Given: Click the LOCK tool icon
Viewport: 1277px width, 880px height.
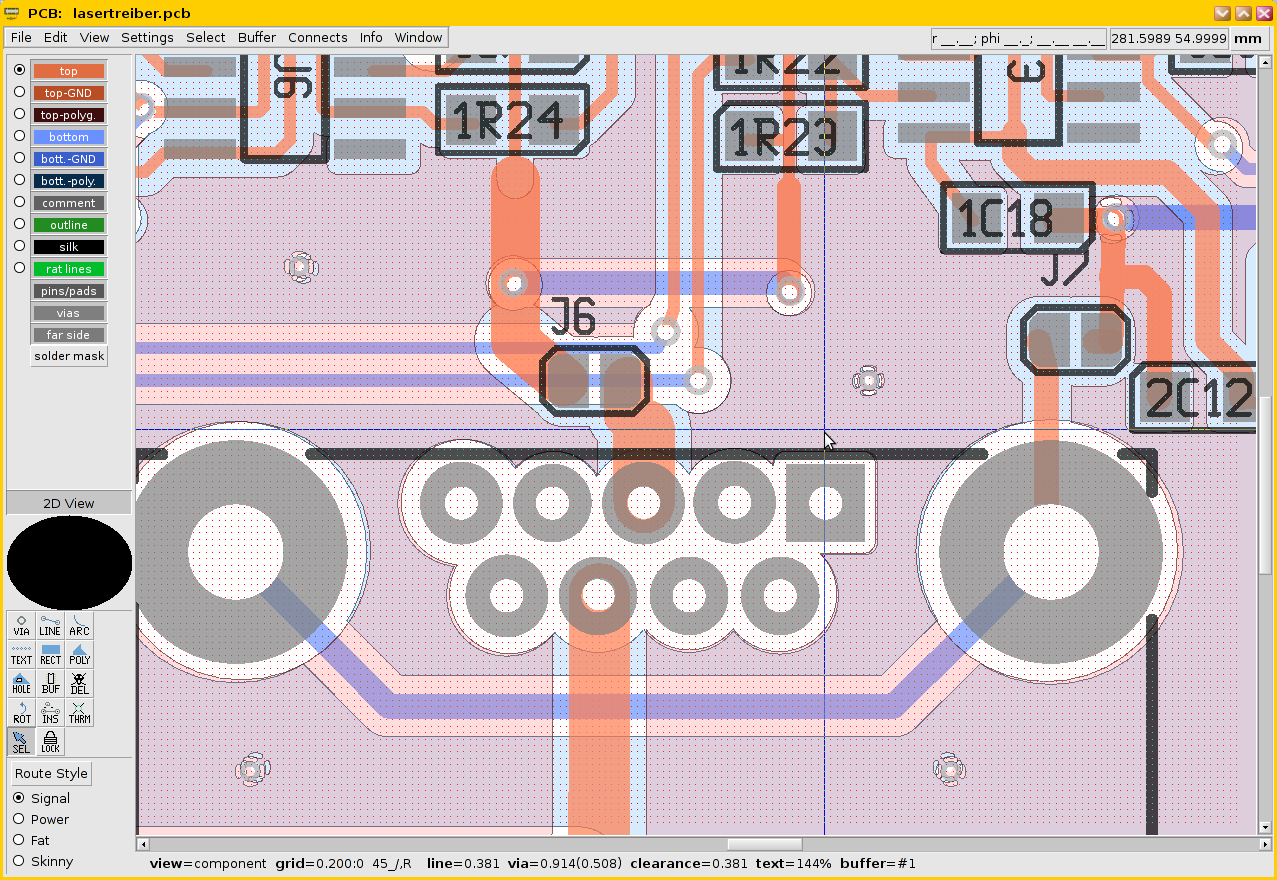Looking at the screenshot, I should point(50,742).
